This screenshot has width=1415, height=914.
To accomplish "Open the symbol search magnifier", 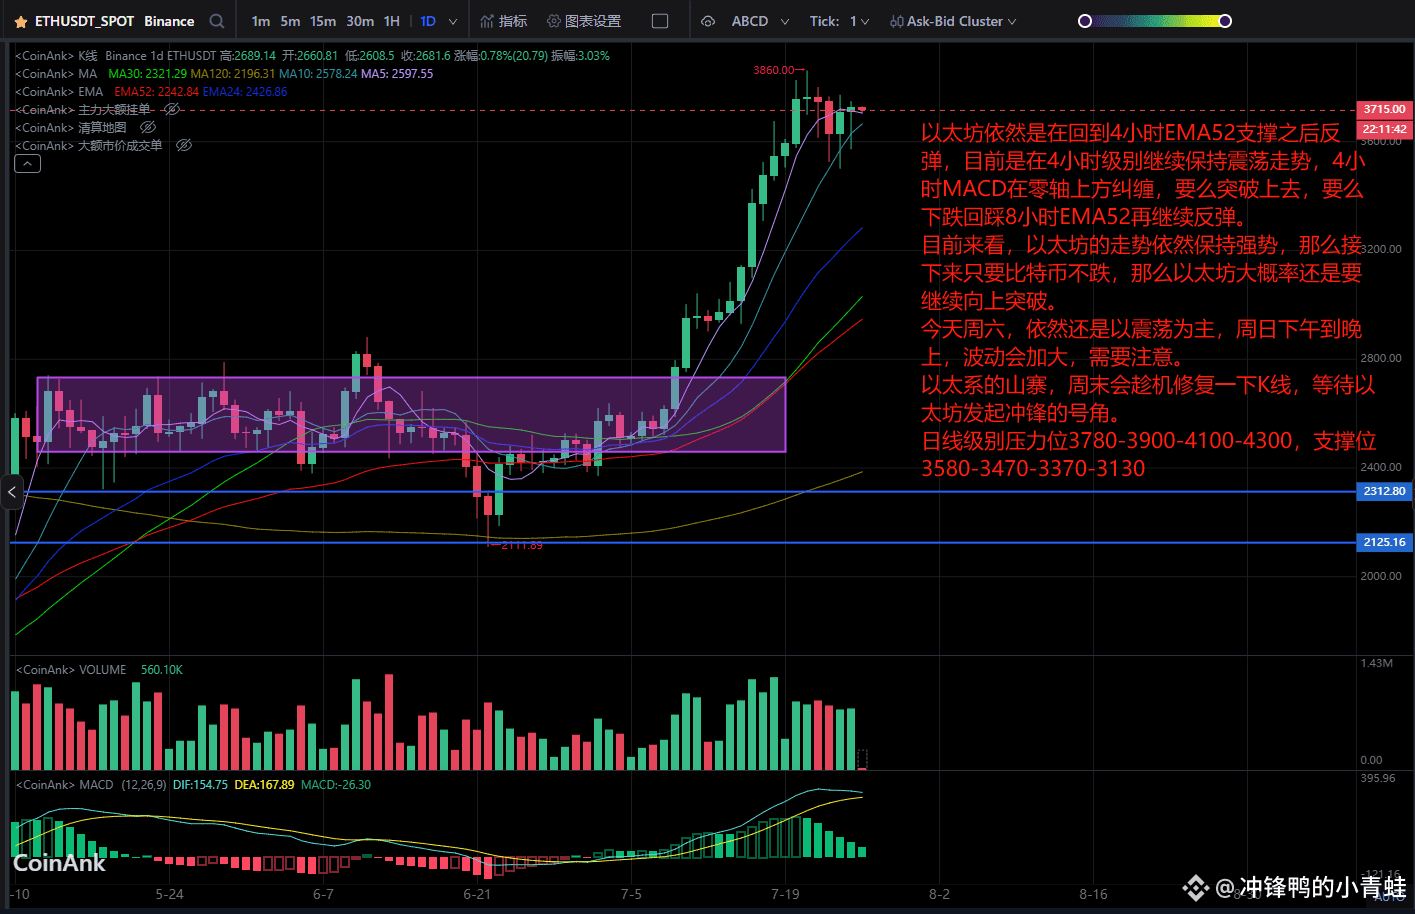I will pyautogui.click(x=217, y=21).
